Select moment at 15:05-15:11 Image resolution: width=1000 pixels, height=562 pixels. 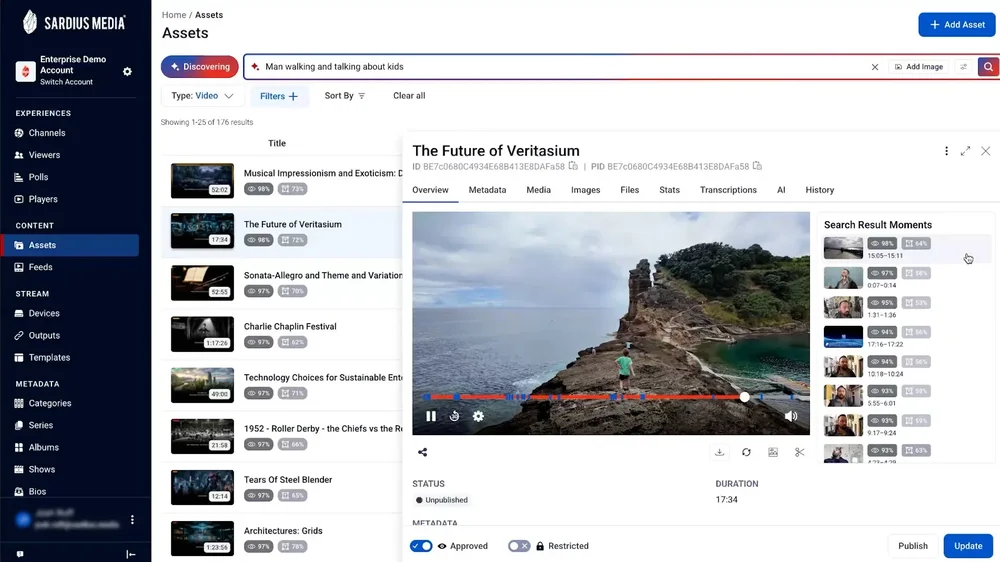coord(906,248)
